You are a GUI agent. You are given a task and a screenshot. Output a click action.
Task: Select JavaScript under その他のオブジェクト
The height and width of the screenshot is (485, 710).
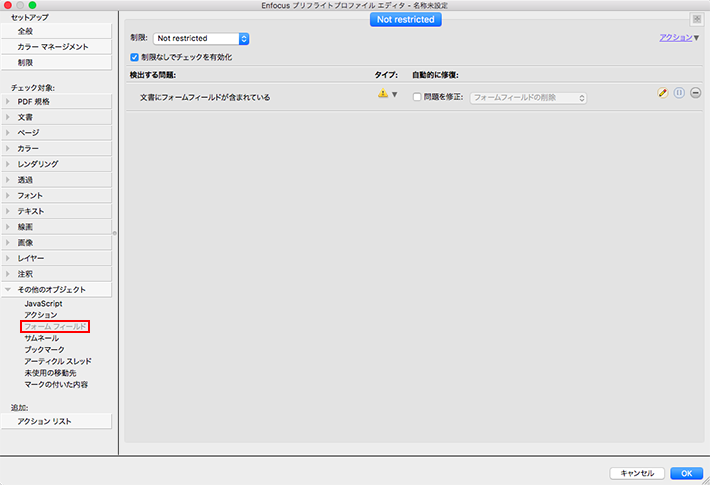(x=44, y=303)
